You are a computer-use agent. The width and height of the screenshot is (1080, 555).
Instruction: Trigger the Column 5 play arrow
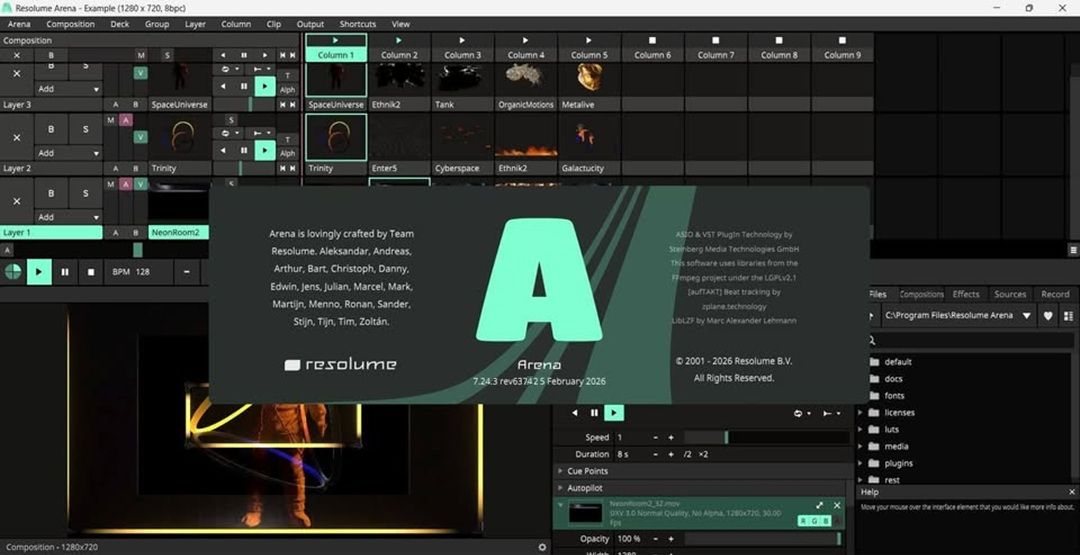pos(589,41)
